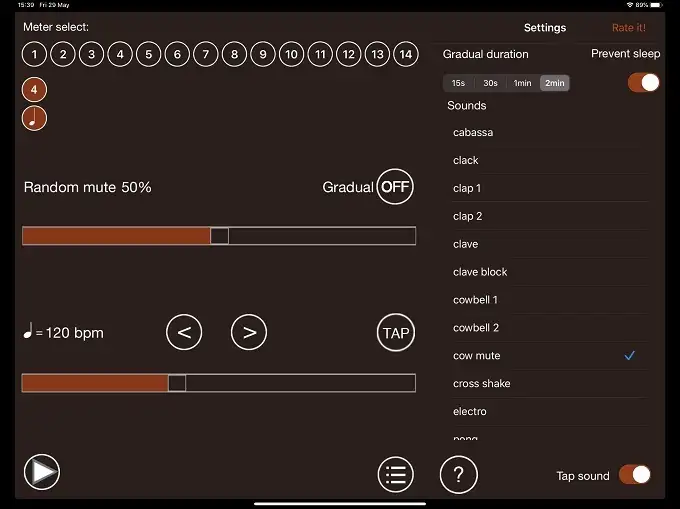This screenshot has width=680, height=509.
Task: Adjust the Random mute slider handle
Action: (219, 236)
